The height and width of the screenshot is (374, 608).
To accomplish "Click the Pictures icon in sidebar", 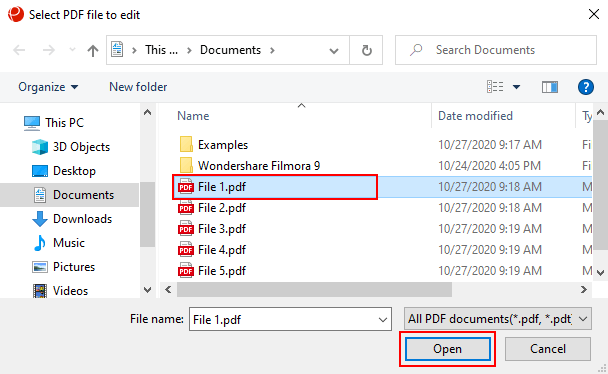I will 40,267.
